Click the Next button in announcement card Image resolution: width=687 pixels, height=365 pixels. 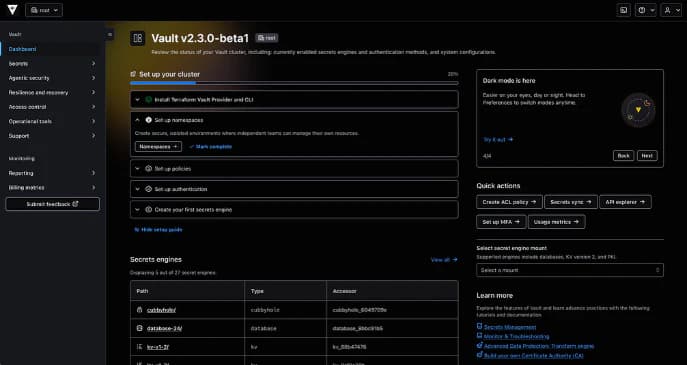(647, 156)
